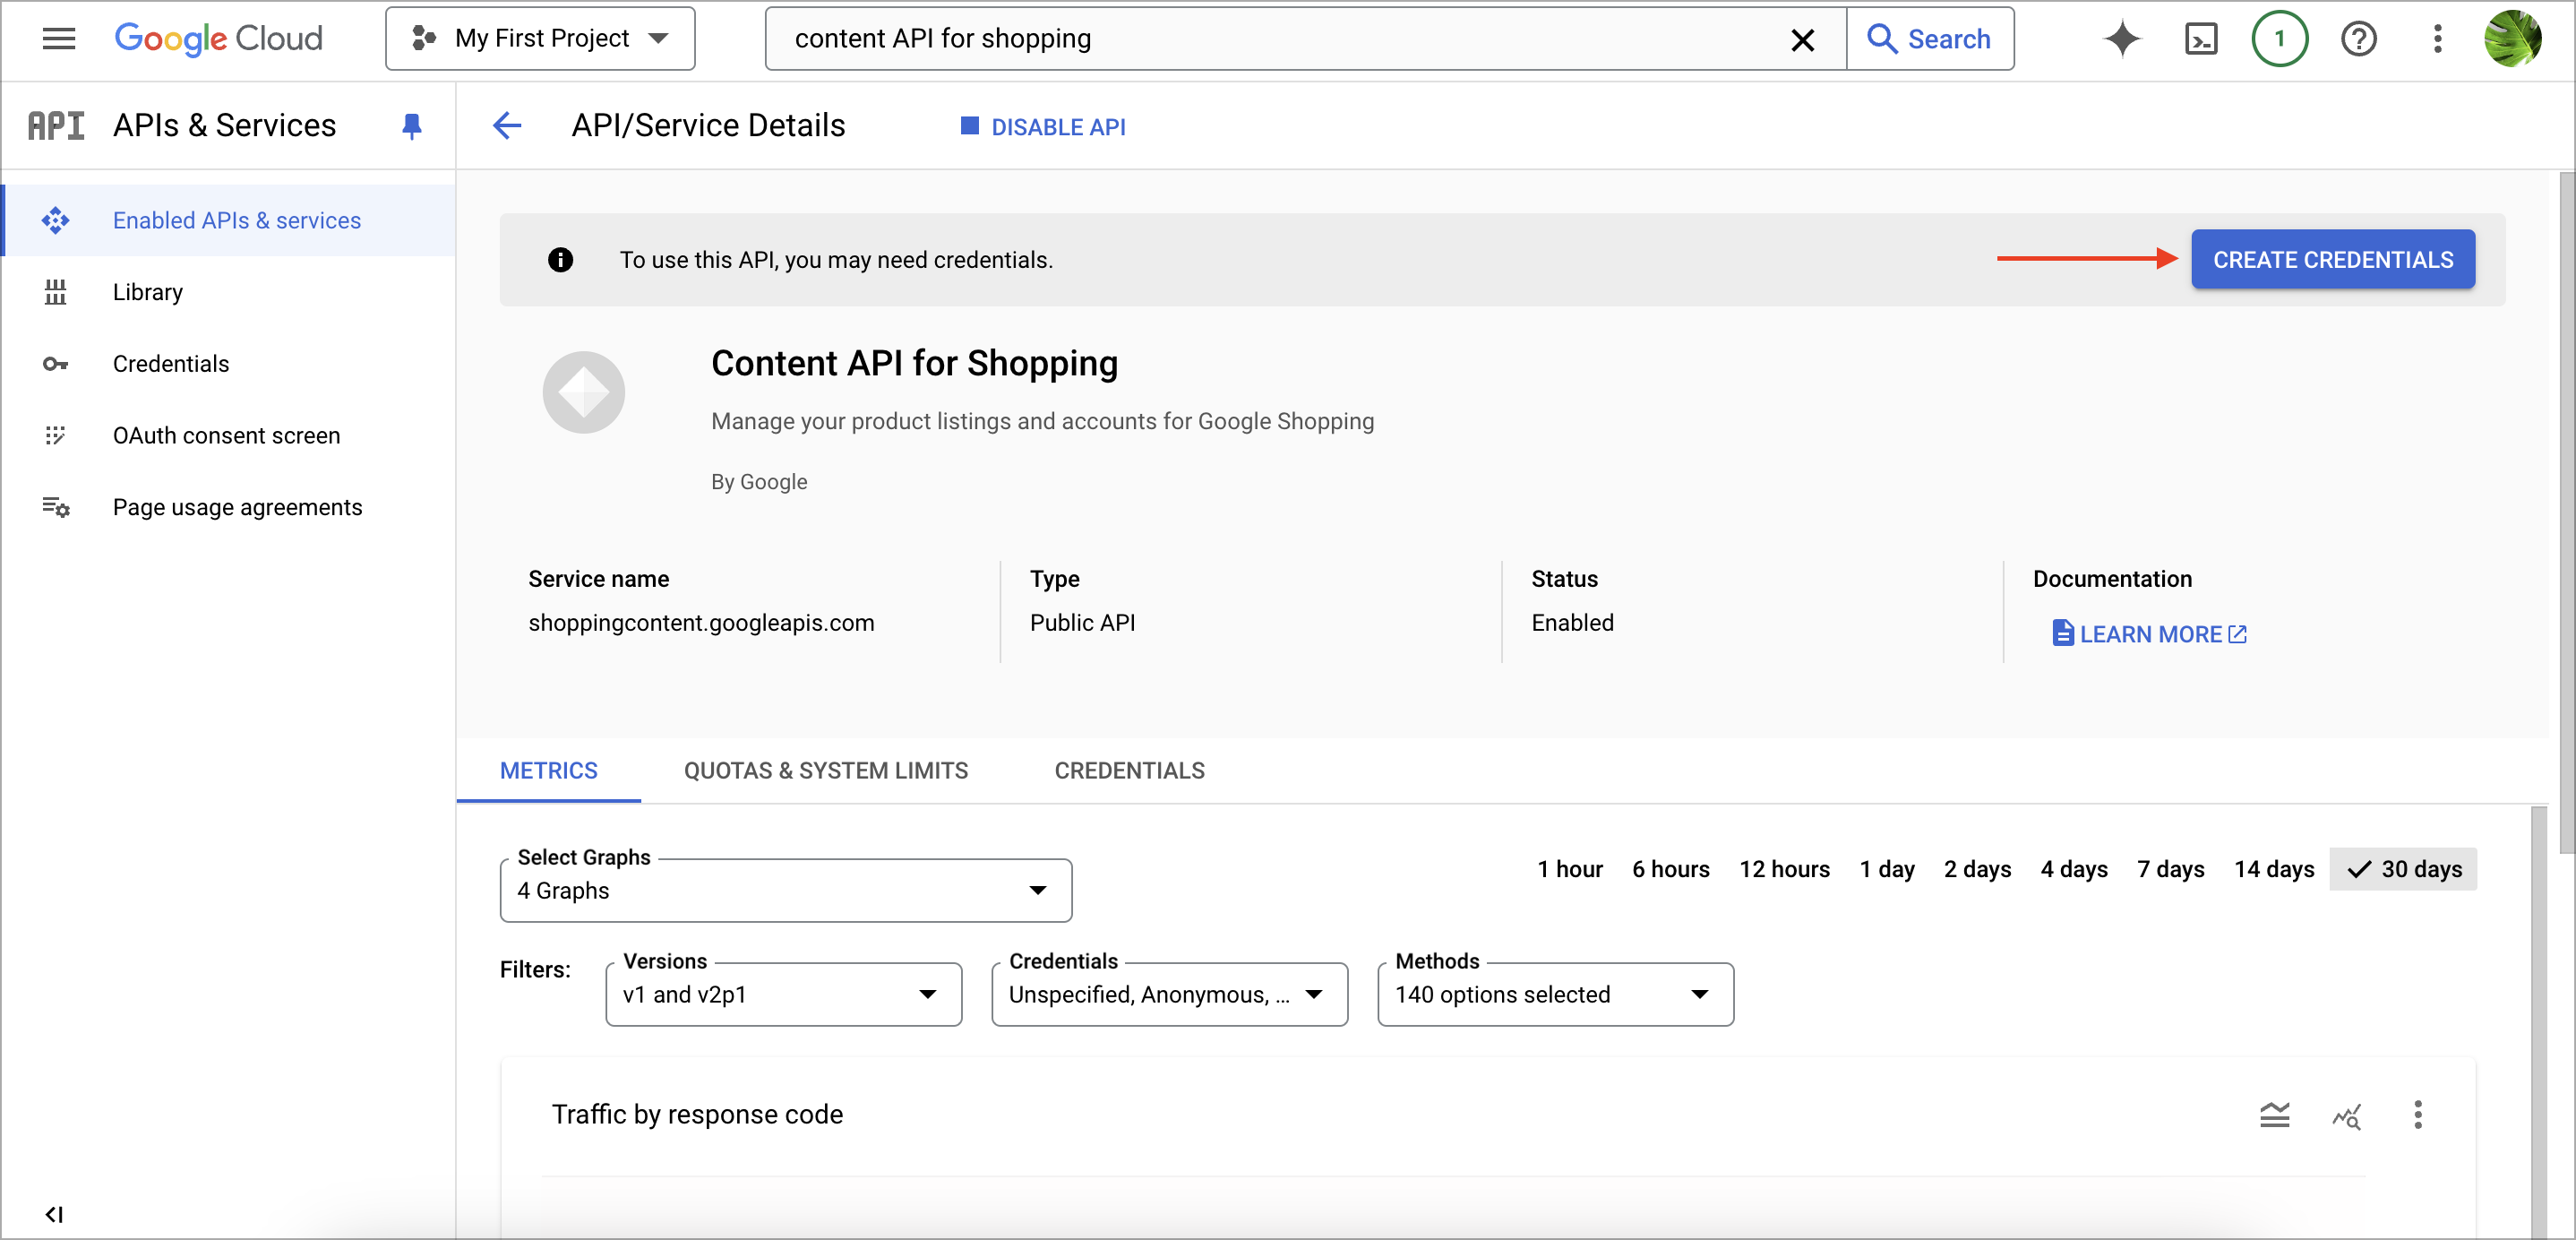Click the Page usage agreements icon

click(x=56, y=507)
